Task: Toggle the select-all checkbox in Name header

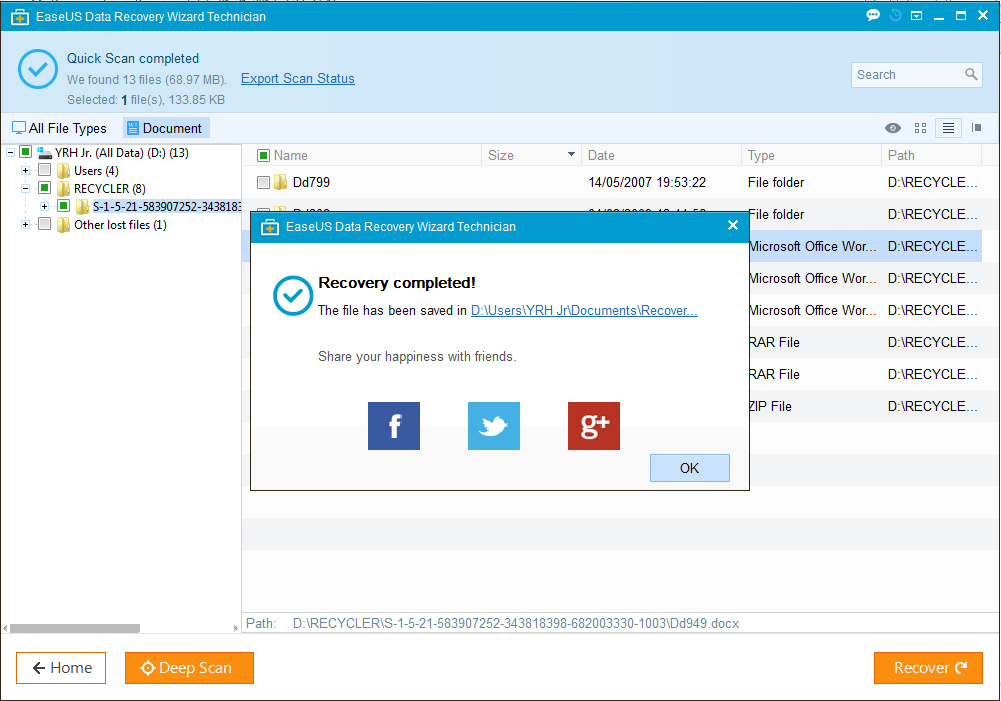Action: 263,155
